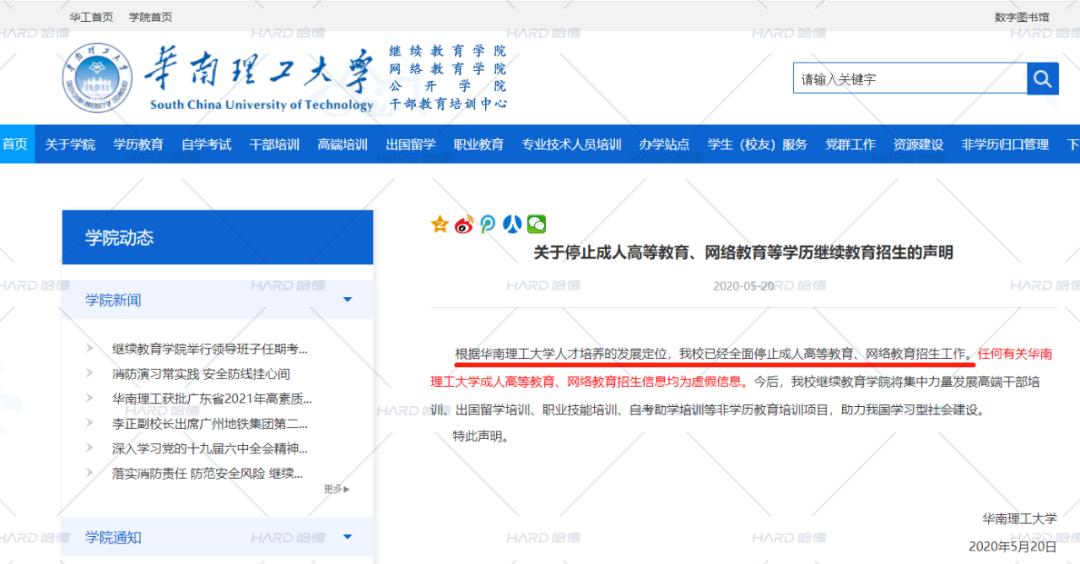Image resolution: width=1080 pixels, height=564 pixels.
Task: Click the article title 关于停止成人高等教育 statement
Action: 742,252
